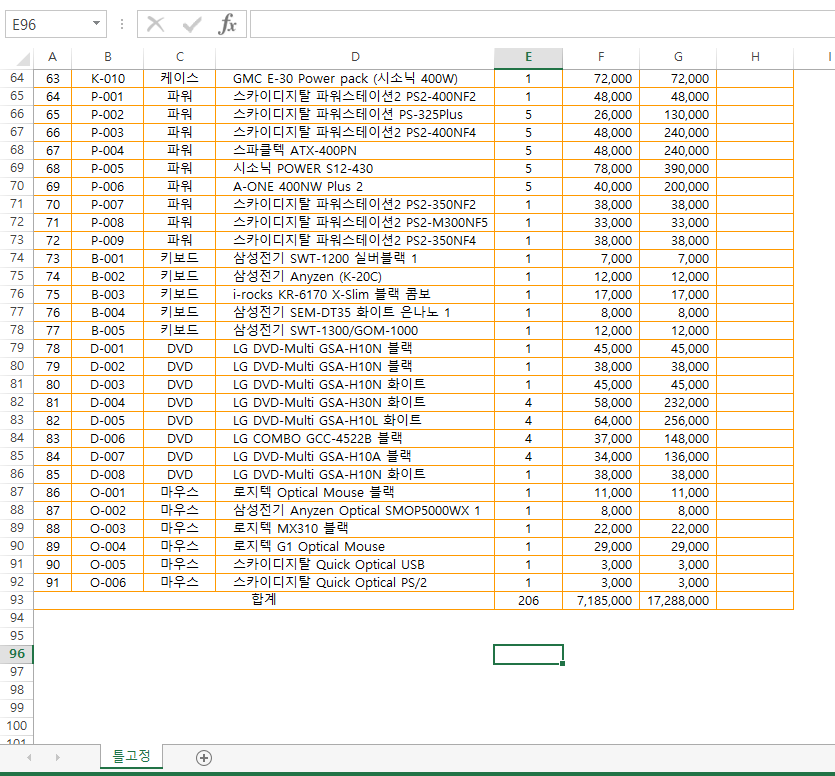Select cell '삼성전기 Anyzen (K-20C)'

pos(355,277)
